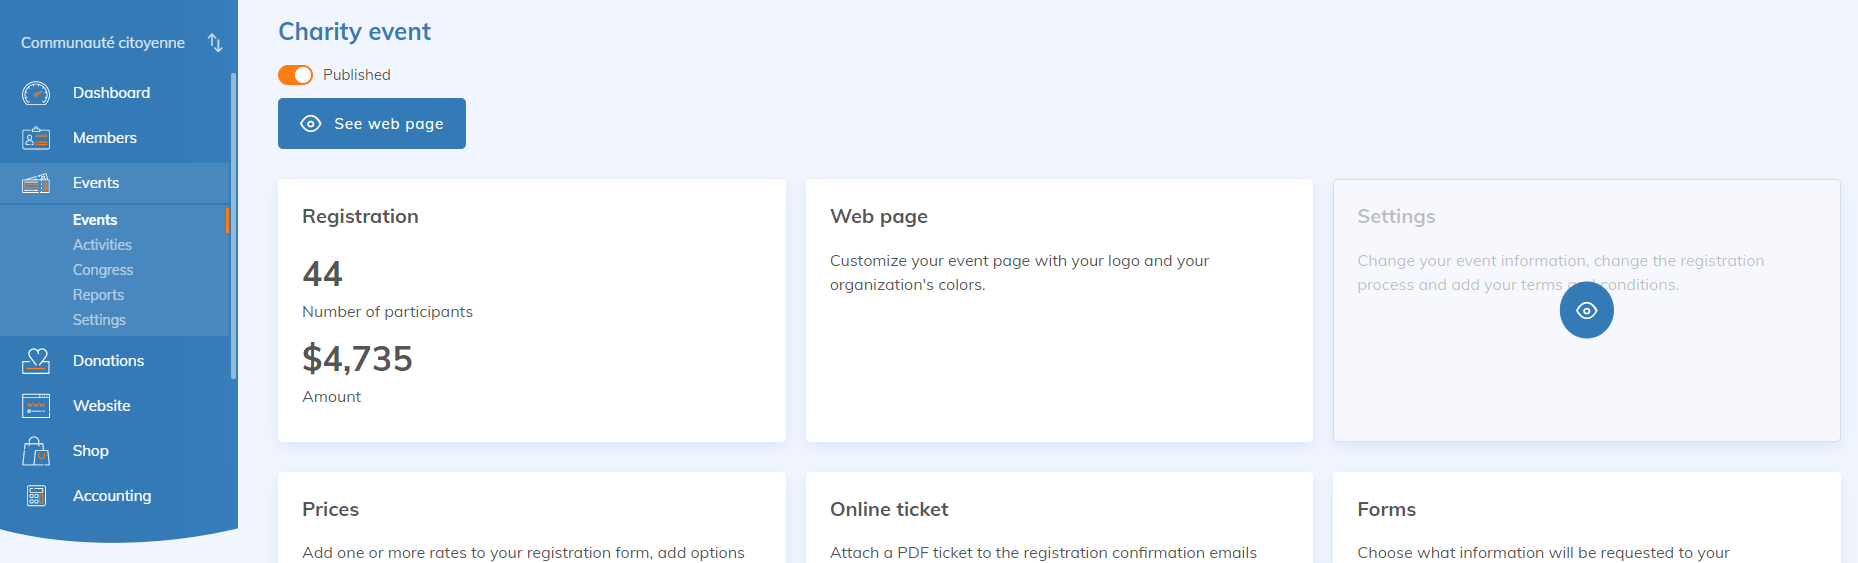Collapse the Events menu section

click(x=96, y=183)
